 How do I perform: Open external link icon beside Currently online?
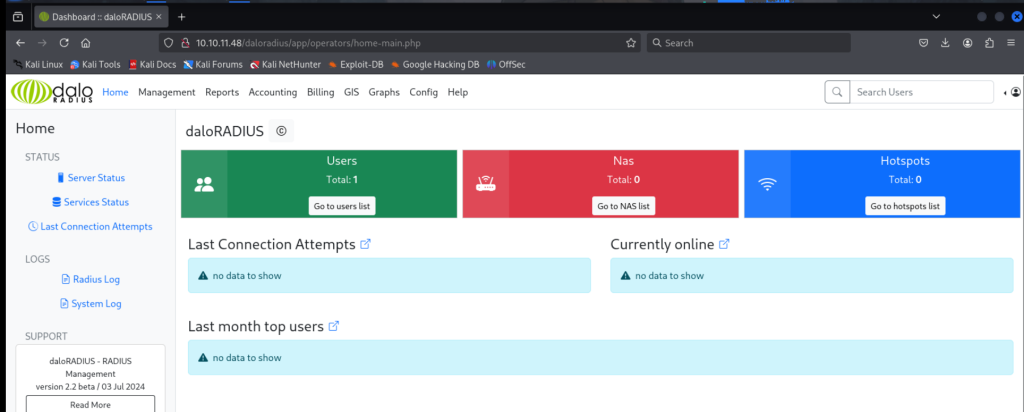click(724, 244)
